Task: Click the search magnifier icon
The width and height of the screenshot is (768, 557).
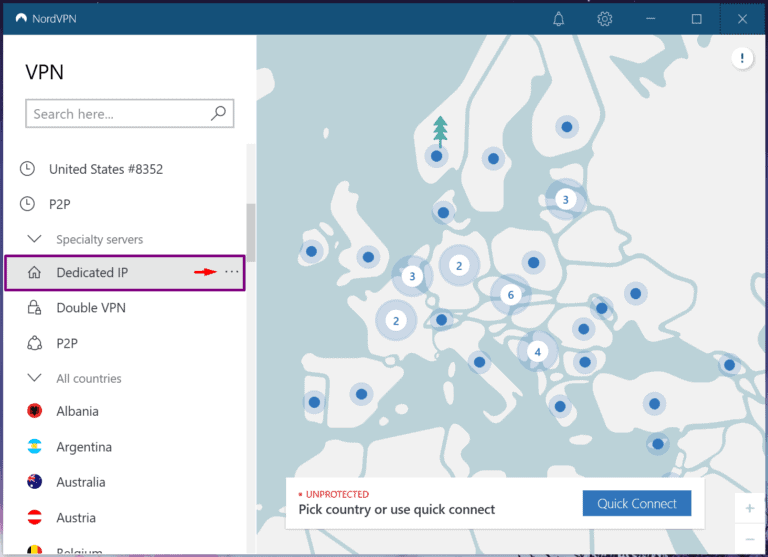Action: (219, 114)
